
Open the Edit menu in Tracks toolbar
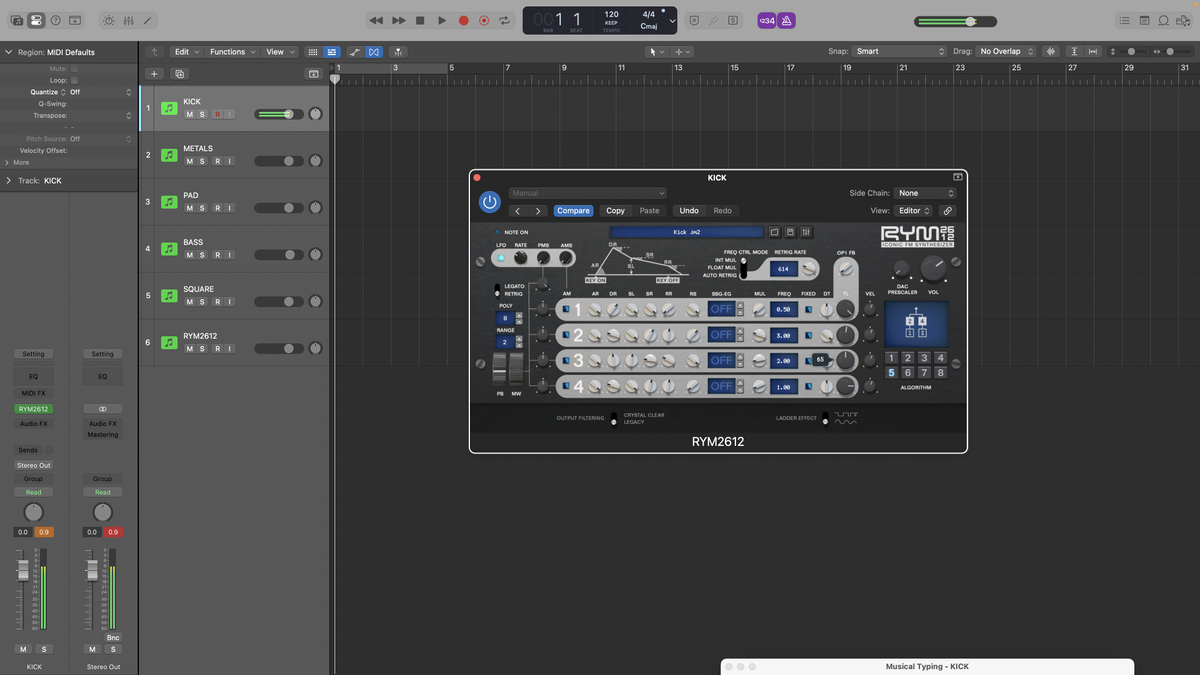185,52
